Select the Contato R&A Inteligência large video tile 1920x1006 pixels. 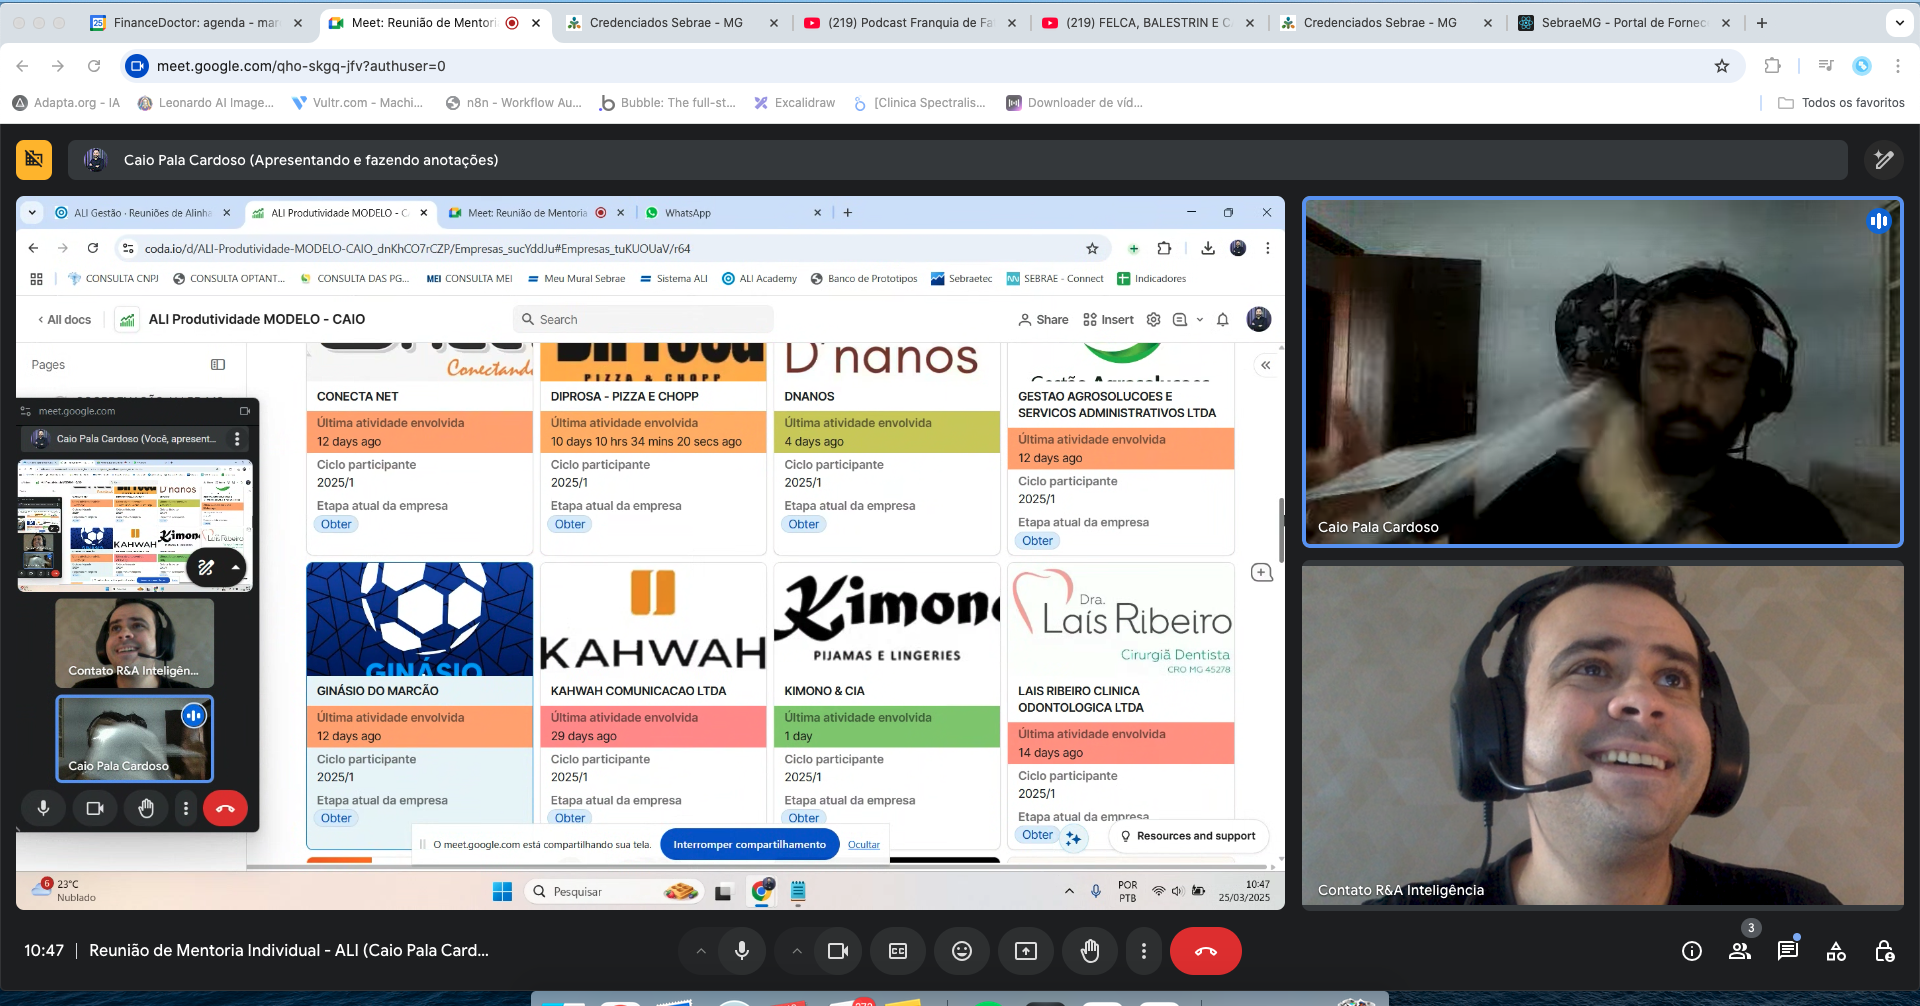(x=1602, y=736)
